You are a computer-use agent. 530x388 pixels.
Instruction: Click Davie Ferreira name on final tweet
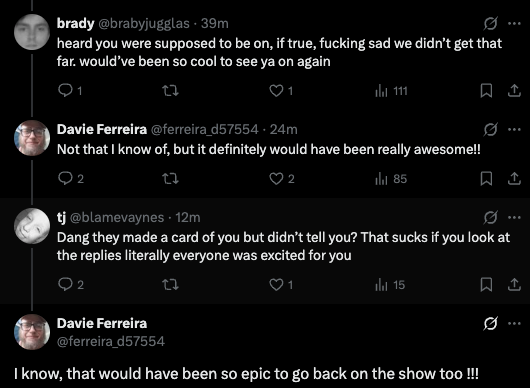point(102,323)
